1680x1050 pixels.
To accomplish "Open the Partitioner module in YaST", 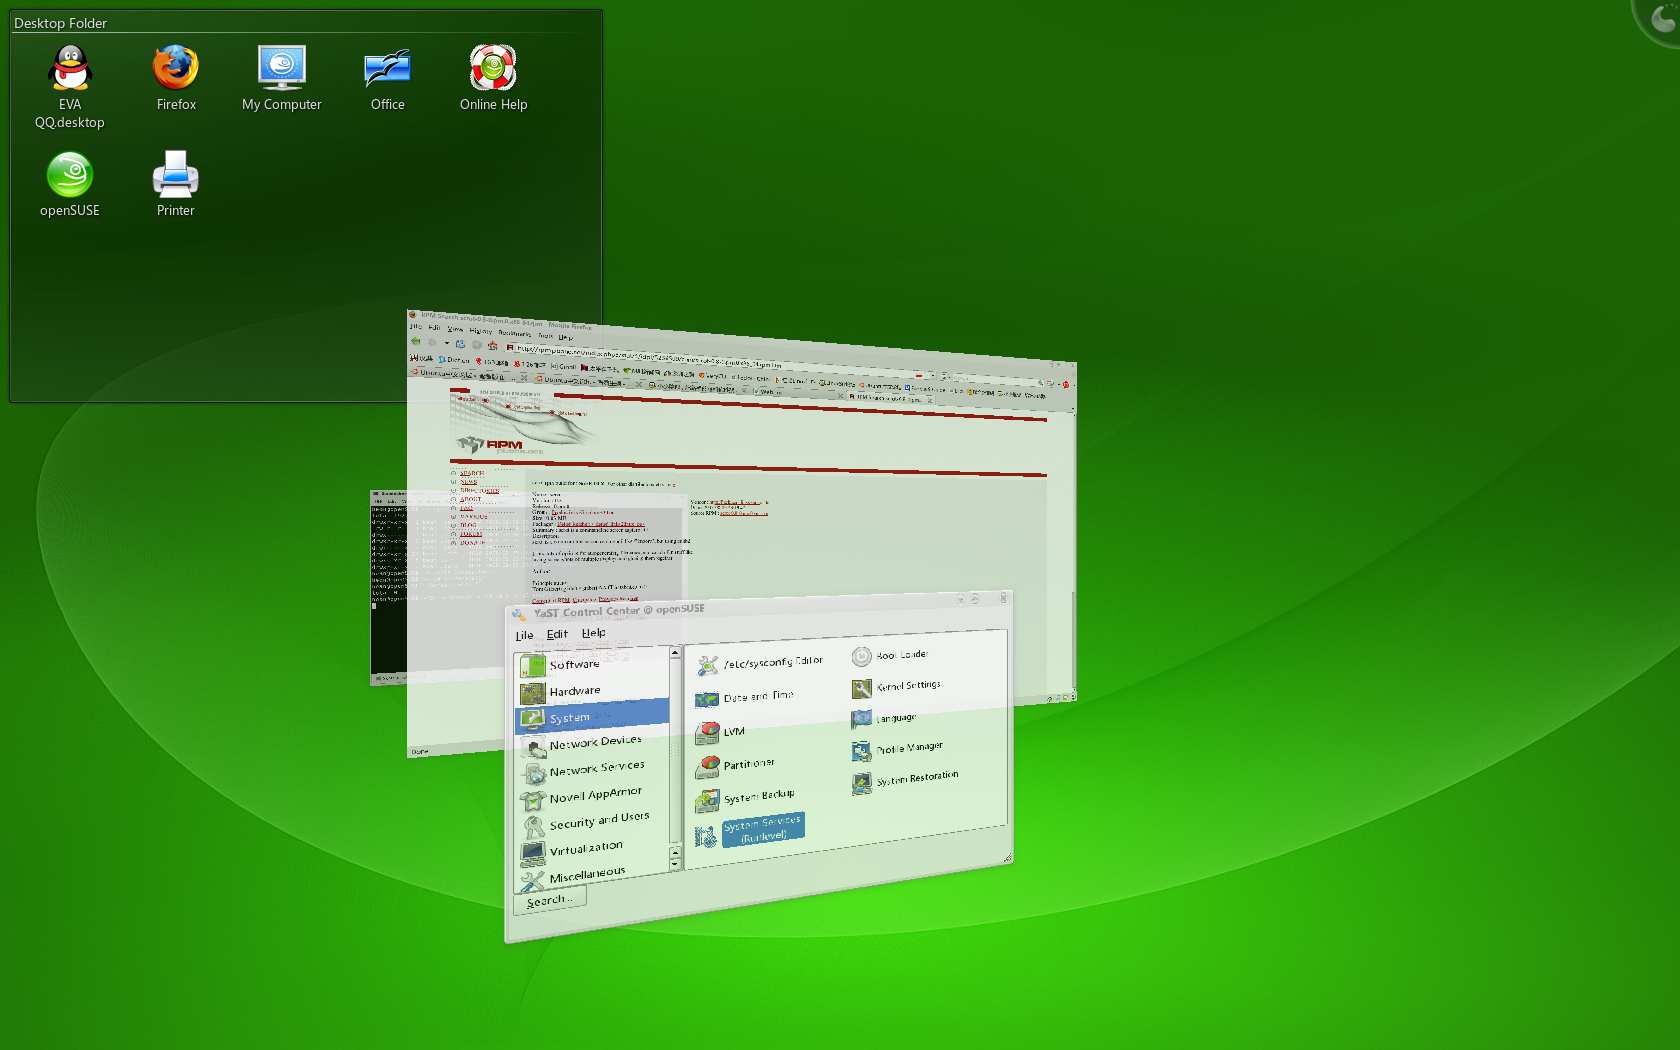I will click(735, 765).
